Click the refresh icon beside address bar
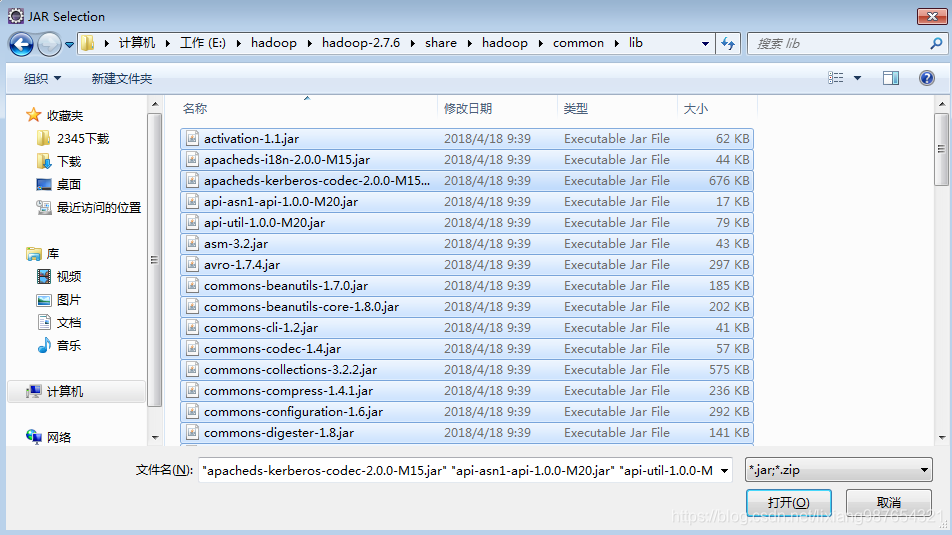Viewport: 952px width, 535px height. (x=728, y=44)
